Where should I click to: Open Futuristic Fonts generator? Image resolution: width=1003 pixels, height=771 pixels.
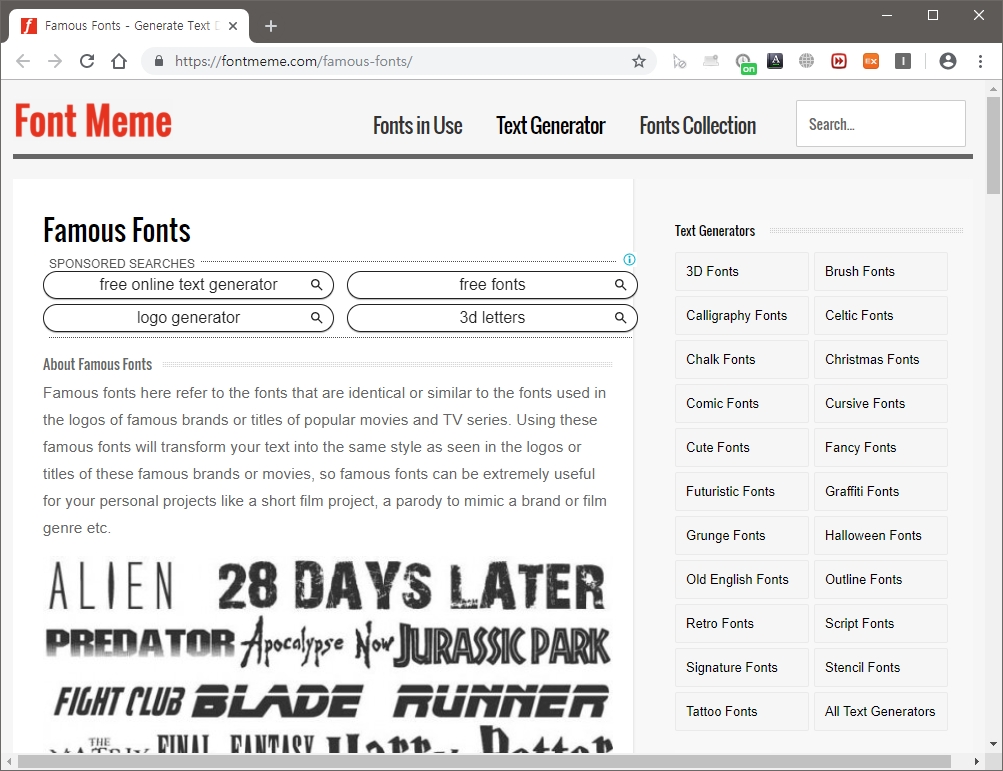click(741, 491)
